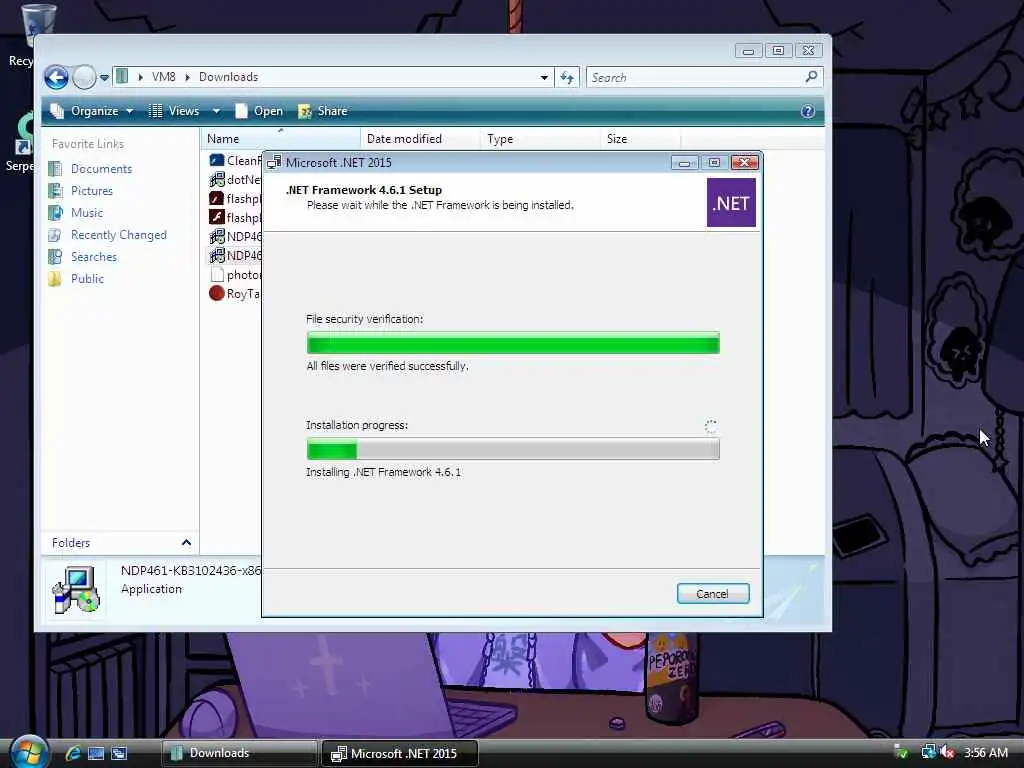Open the recent pages dropdown arrow

click(104, 78)
